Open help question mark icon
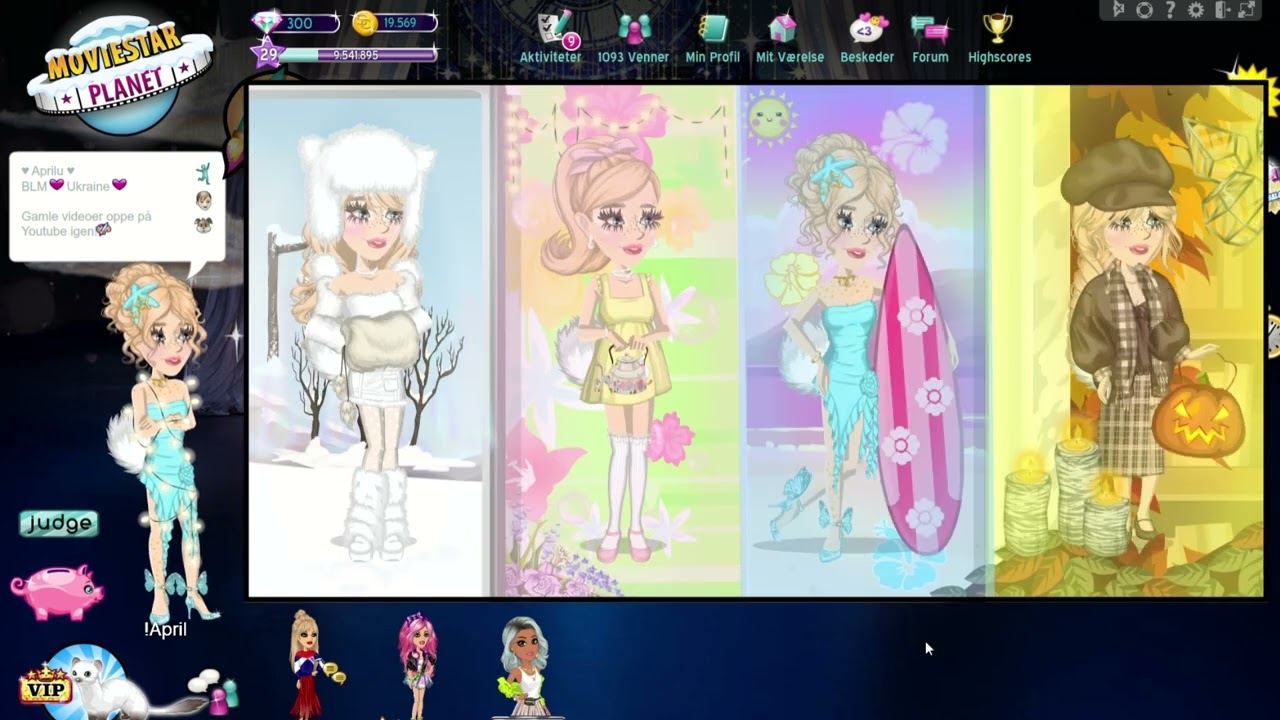Viewport: 1280px width, 720px height. point(1170,10)
